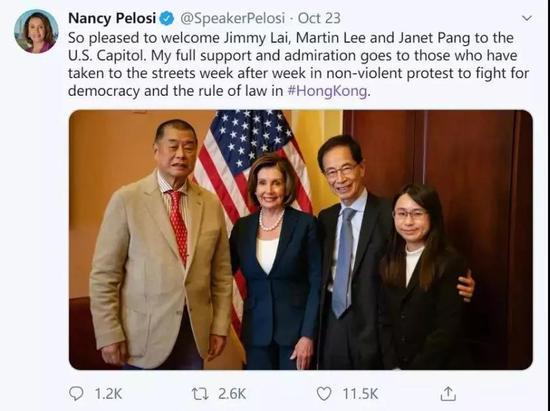Click the Nancy Pelosi display name
The height and width of the screenshot is (411, 550).
click(x=112, y=18)
